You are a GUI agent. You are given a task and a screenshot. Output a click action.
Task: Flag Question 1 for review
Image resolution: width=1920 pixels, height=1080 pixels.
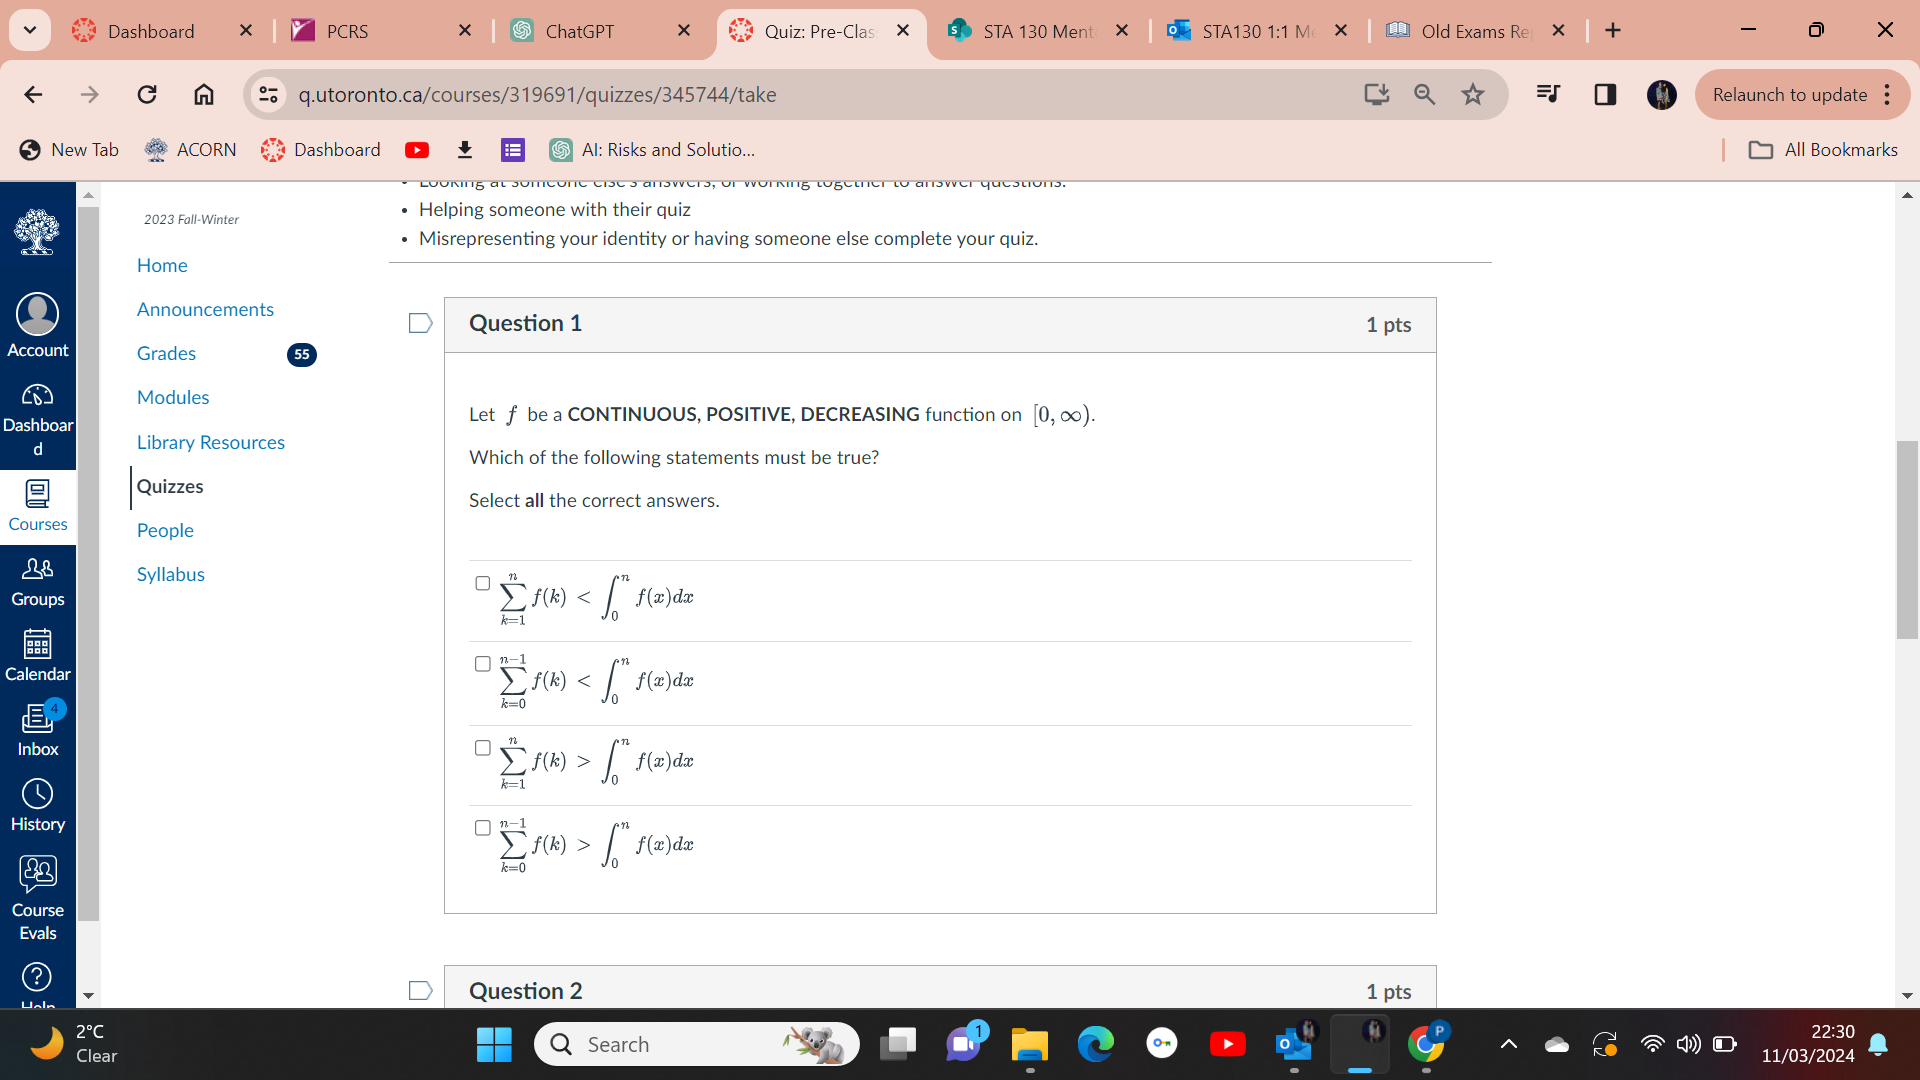[x=419, y=323]
